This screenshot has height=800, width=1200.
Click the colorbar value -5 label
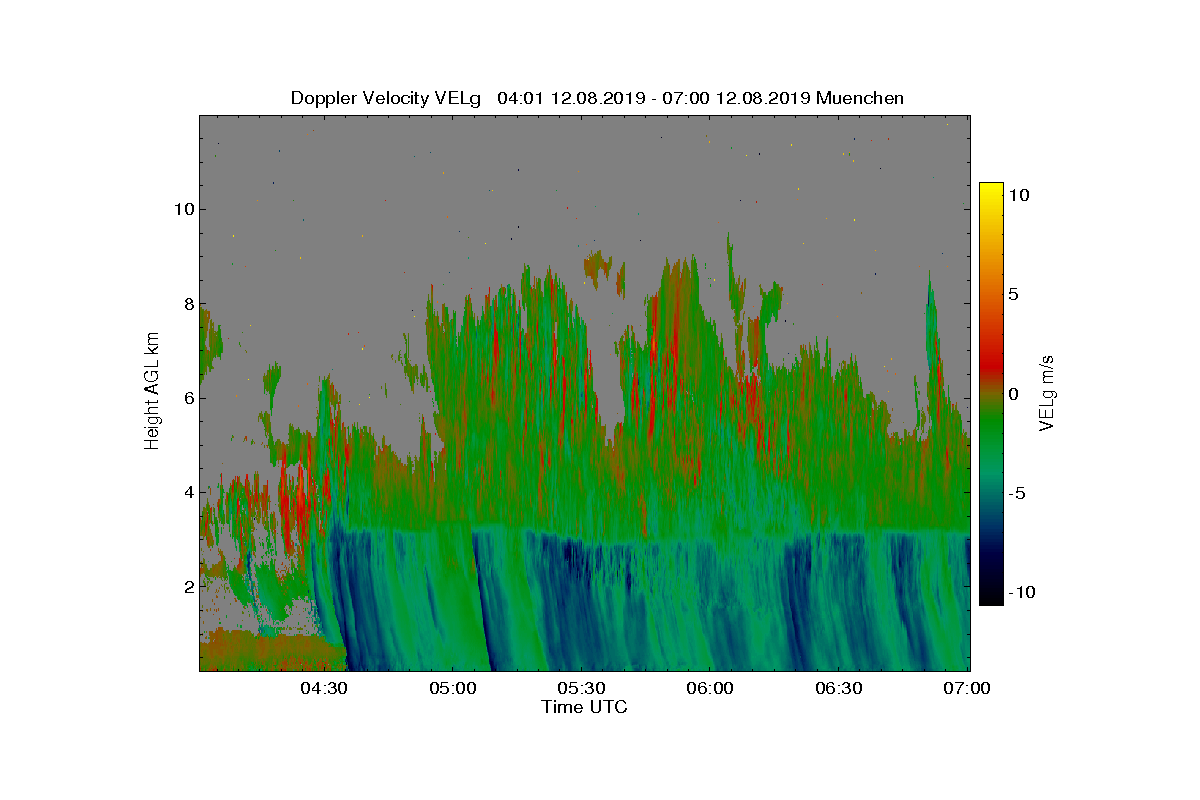(x=1016, y=493)
